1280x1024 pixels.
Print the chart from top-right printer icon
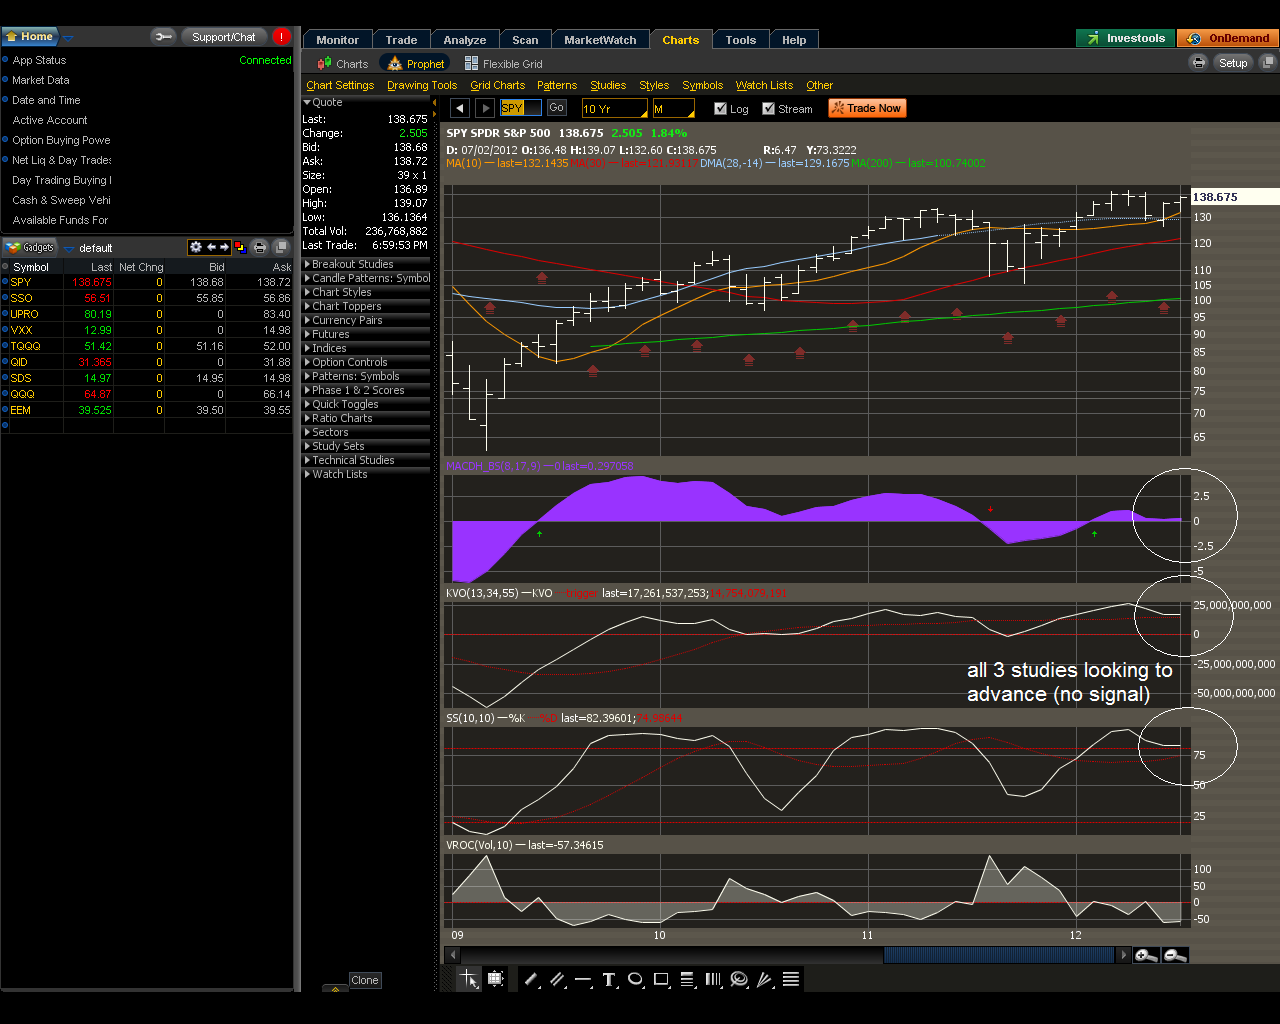[x=1199, y=62]
